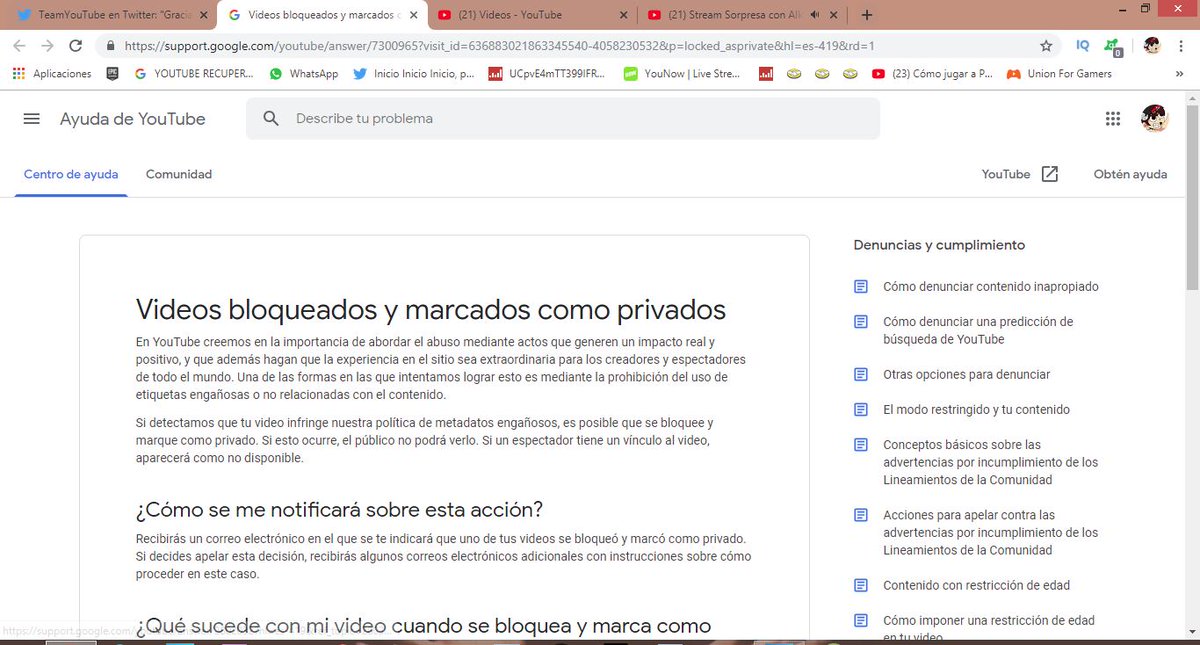Screen dimensions: 1200x645
Task: Open Contenido con restricción de edad article
Action: [976, 585]
